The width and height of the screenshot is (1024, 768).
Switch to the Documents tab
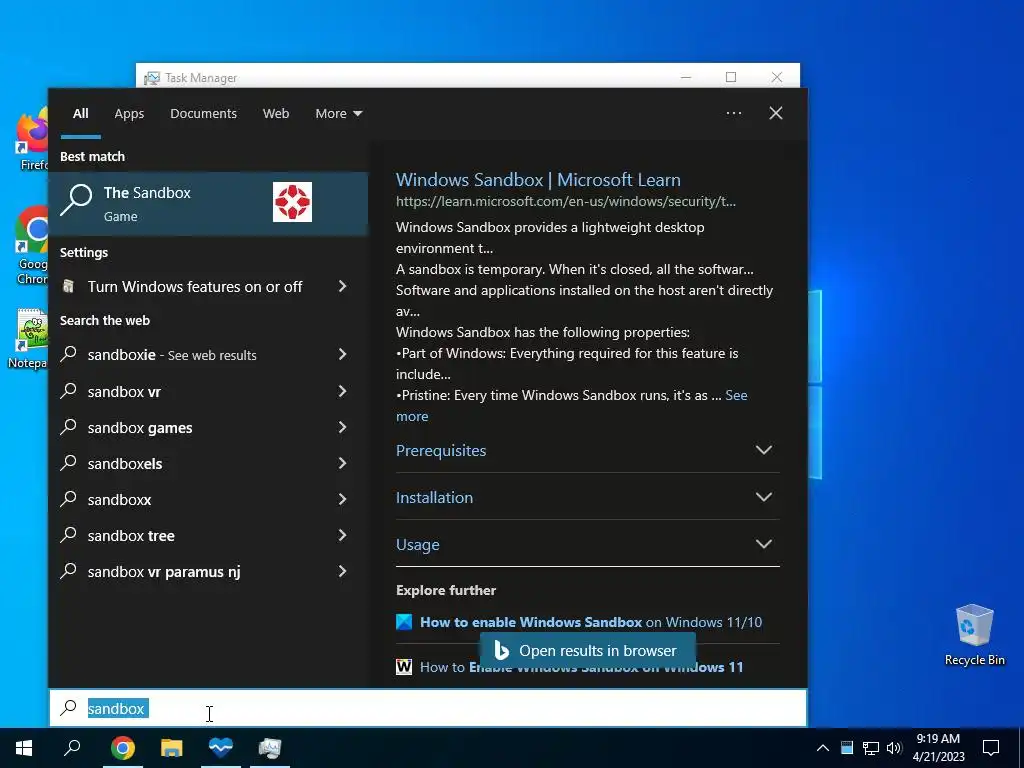point(203,114)
